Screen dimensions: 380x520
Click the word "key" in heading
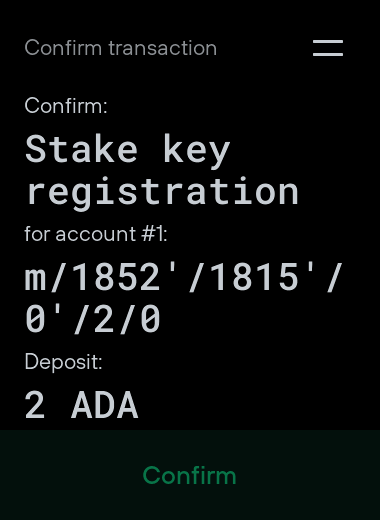click(197, 151)
